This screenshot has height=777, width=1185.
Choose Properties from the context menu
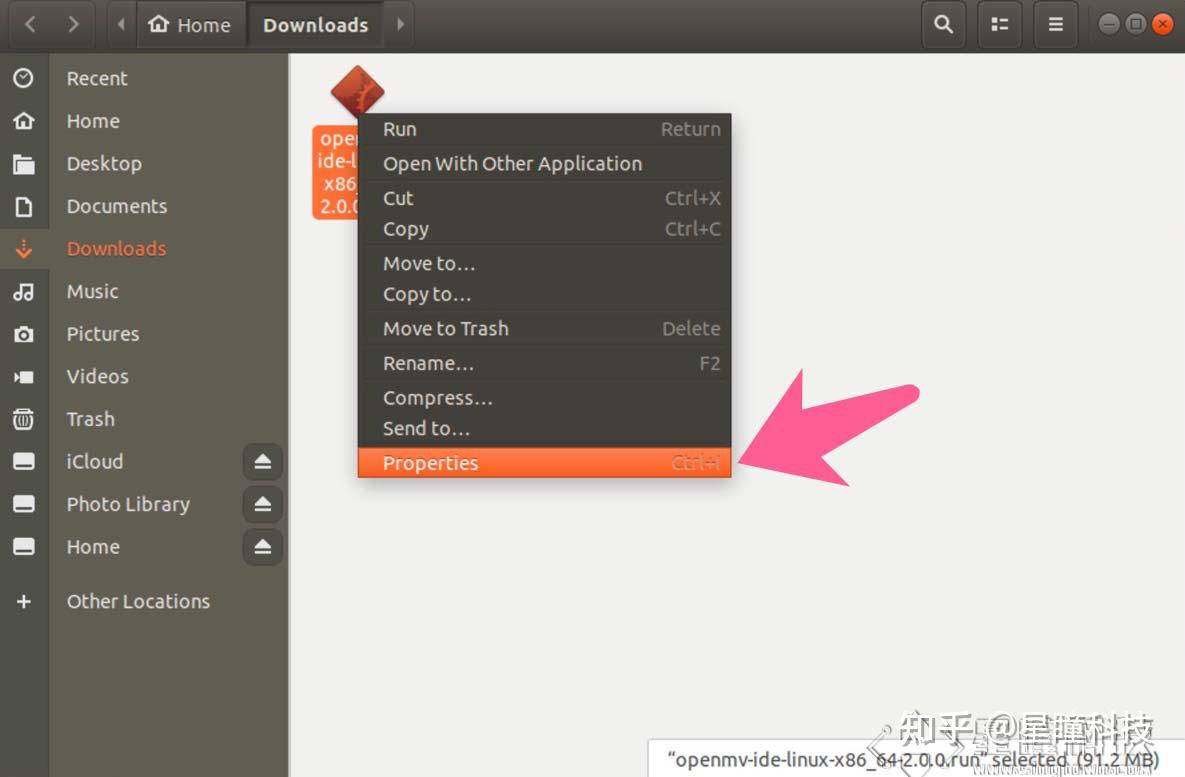[430, 462]
